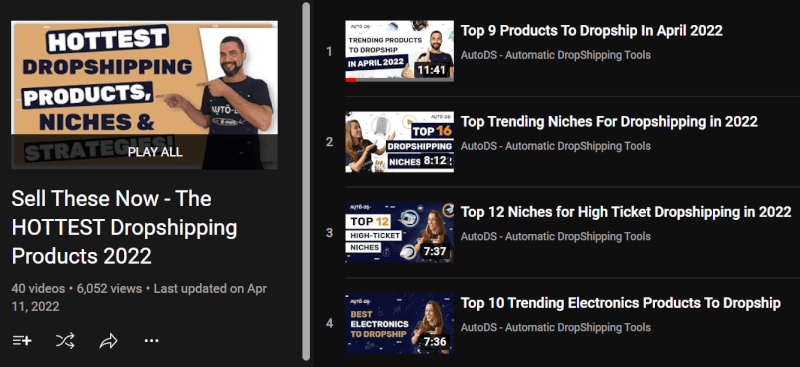Click the playlist sidebar vertical scrollbar
Image resolution: width=800 pixels, height=367 pixels.
click(x=306, y=181)
